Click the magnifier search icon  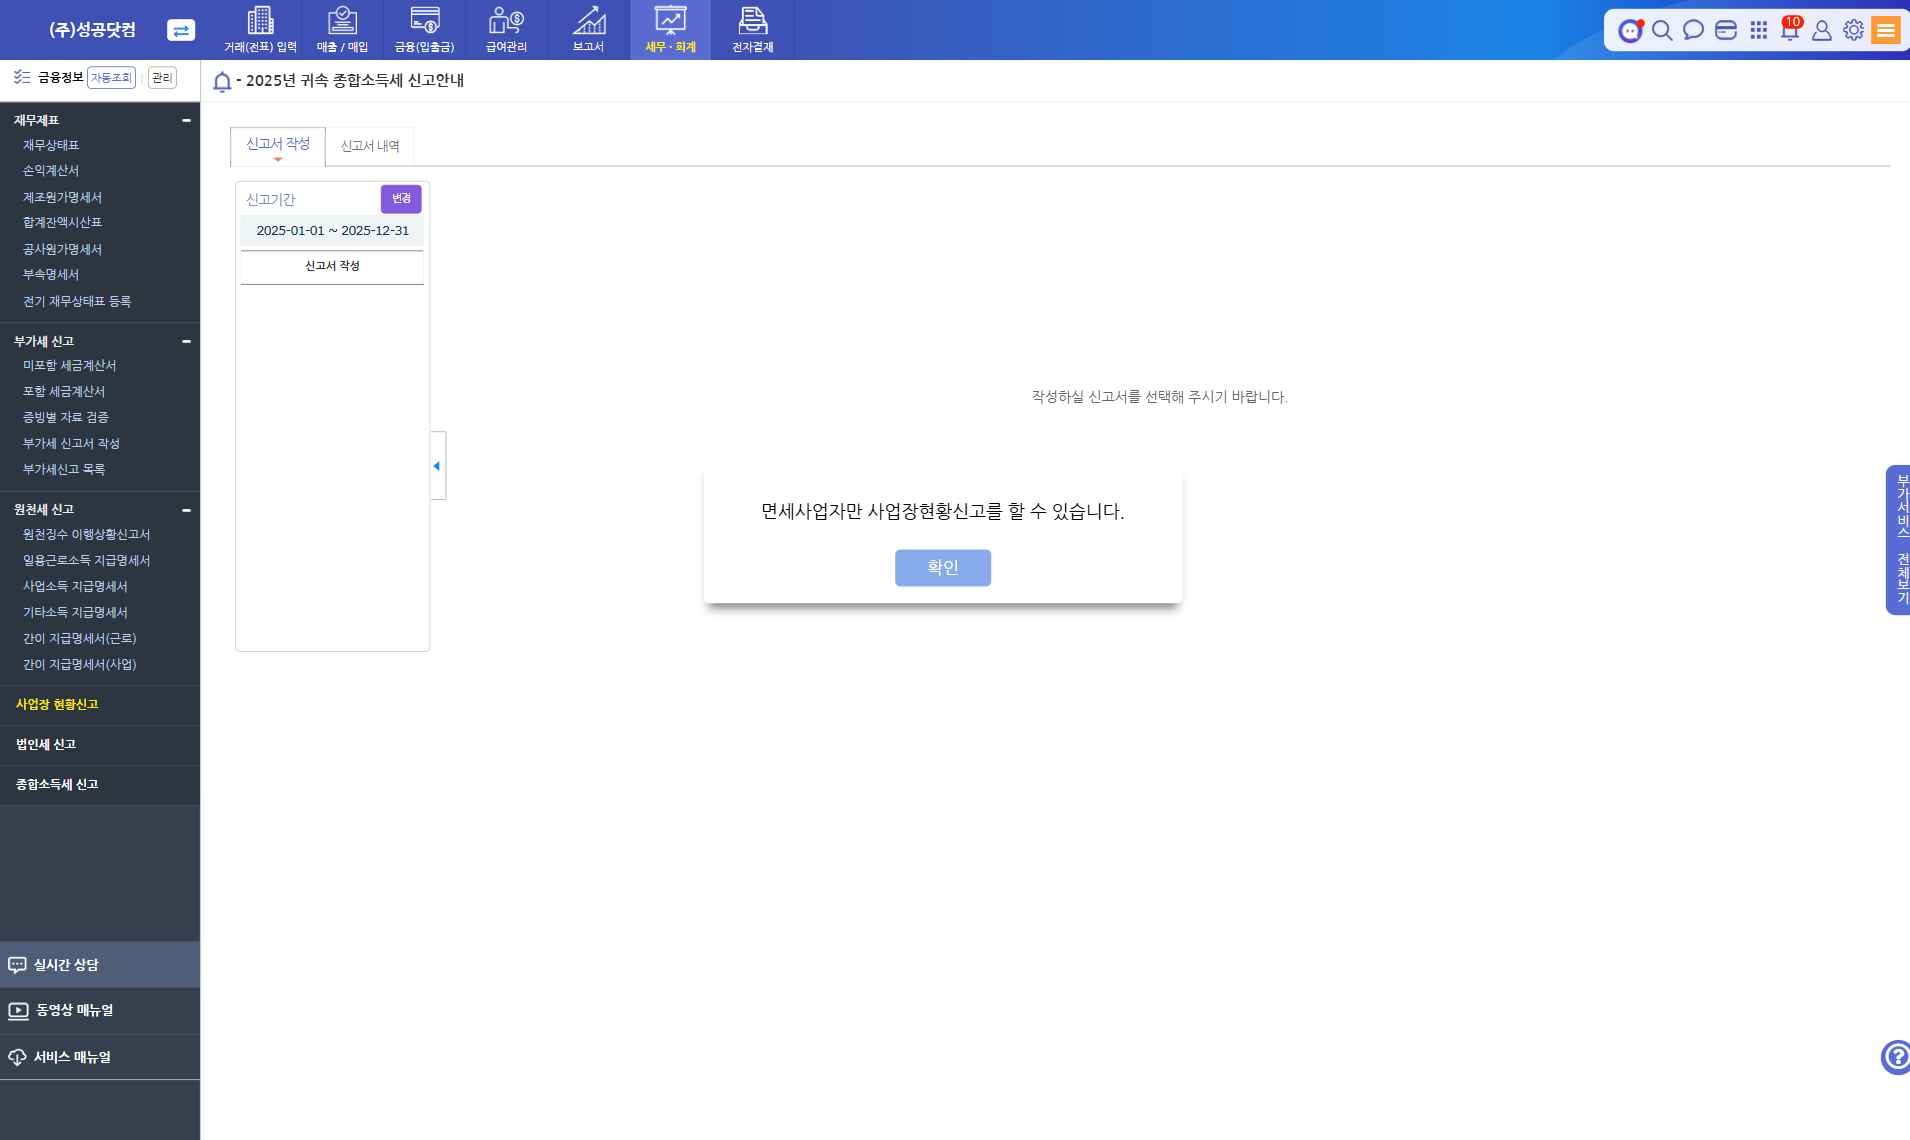click(1662, 30)
